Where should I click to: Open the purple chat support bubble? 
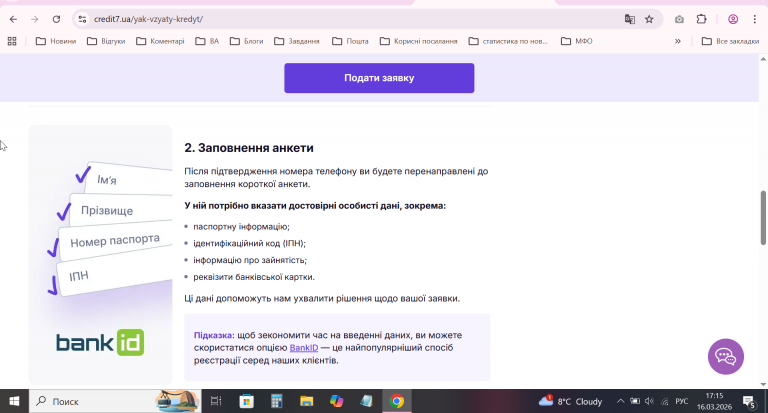[x=725, y=356]
